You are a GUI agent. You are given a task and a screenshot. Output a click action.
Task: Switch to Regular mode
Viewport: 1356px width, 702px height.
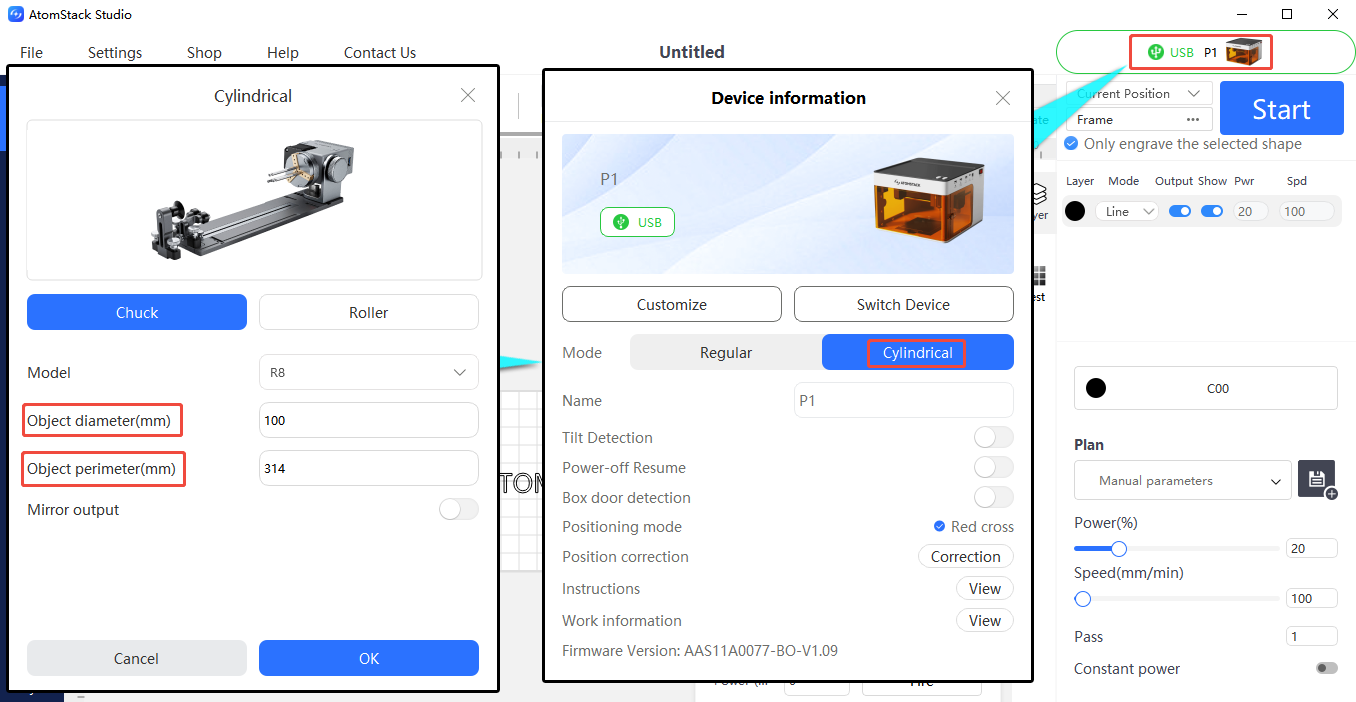(726, 352)
